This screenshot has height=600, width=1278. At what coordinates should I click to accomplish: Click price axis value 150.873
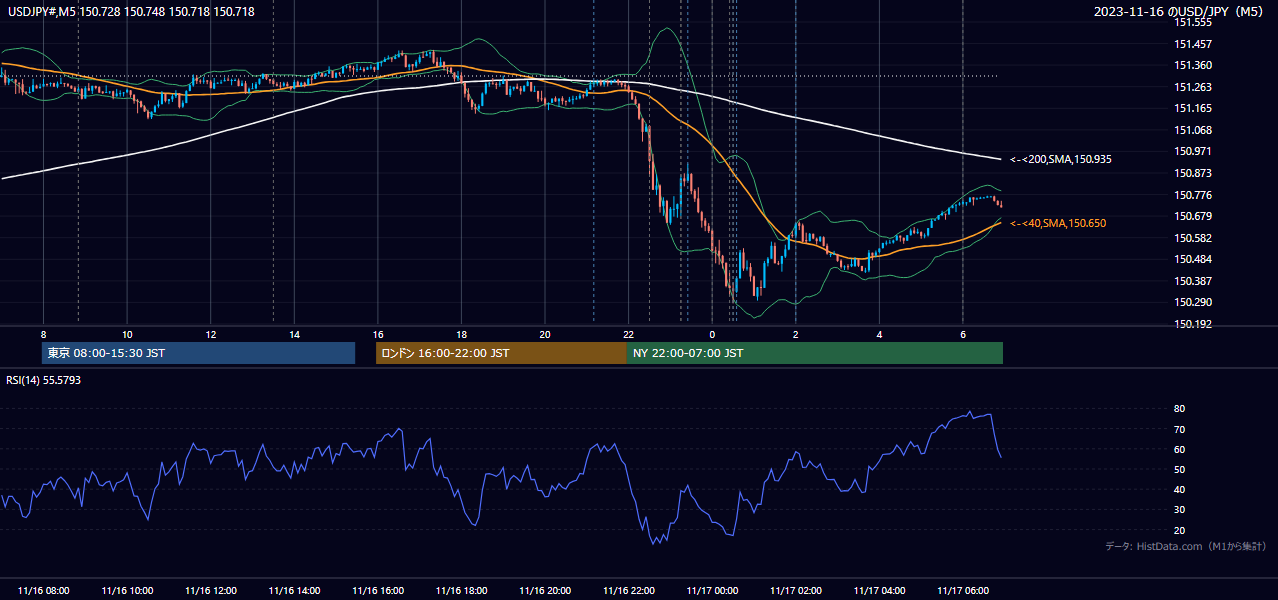point(1193,173)
